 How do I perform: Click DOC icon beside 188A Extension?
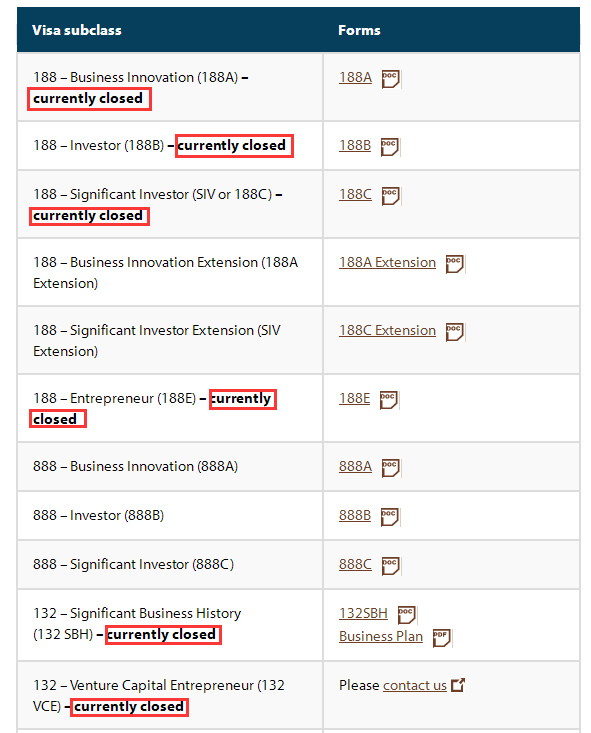tap(454, 264)
